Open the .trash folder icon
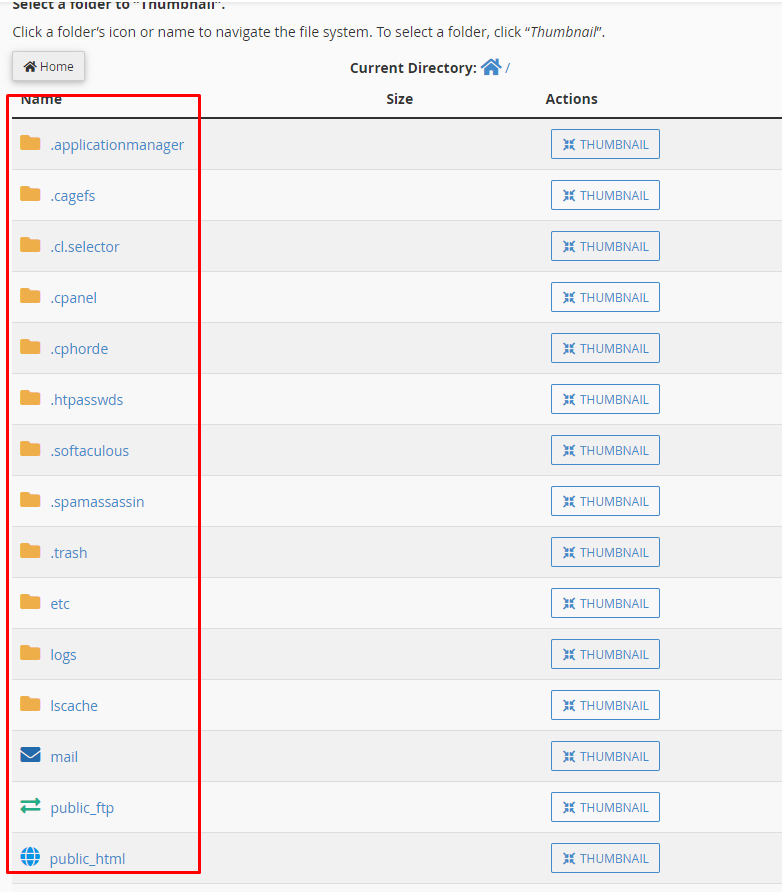The image size is (782, 892). tap(30, 551)
